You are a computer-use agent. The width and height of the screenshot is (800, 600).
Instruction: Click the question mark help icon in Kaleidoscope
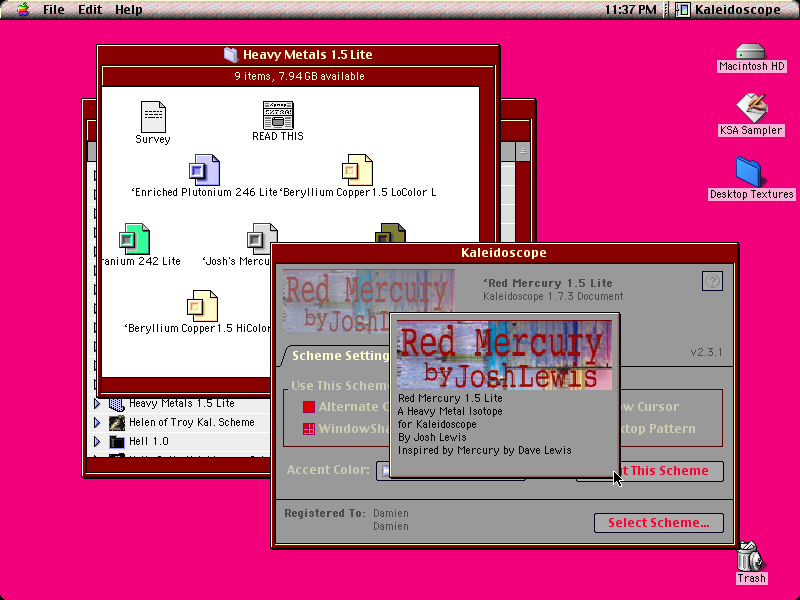pyautogui.click(x=712, y=281)
